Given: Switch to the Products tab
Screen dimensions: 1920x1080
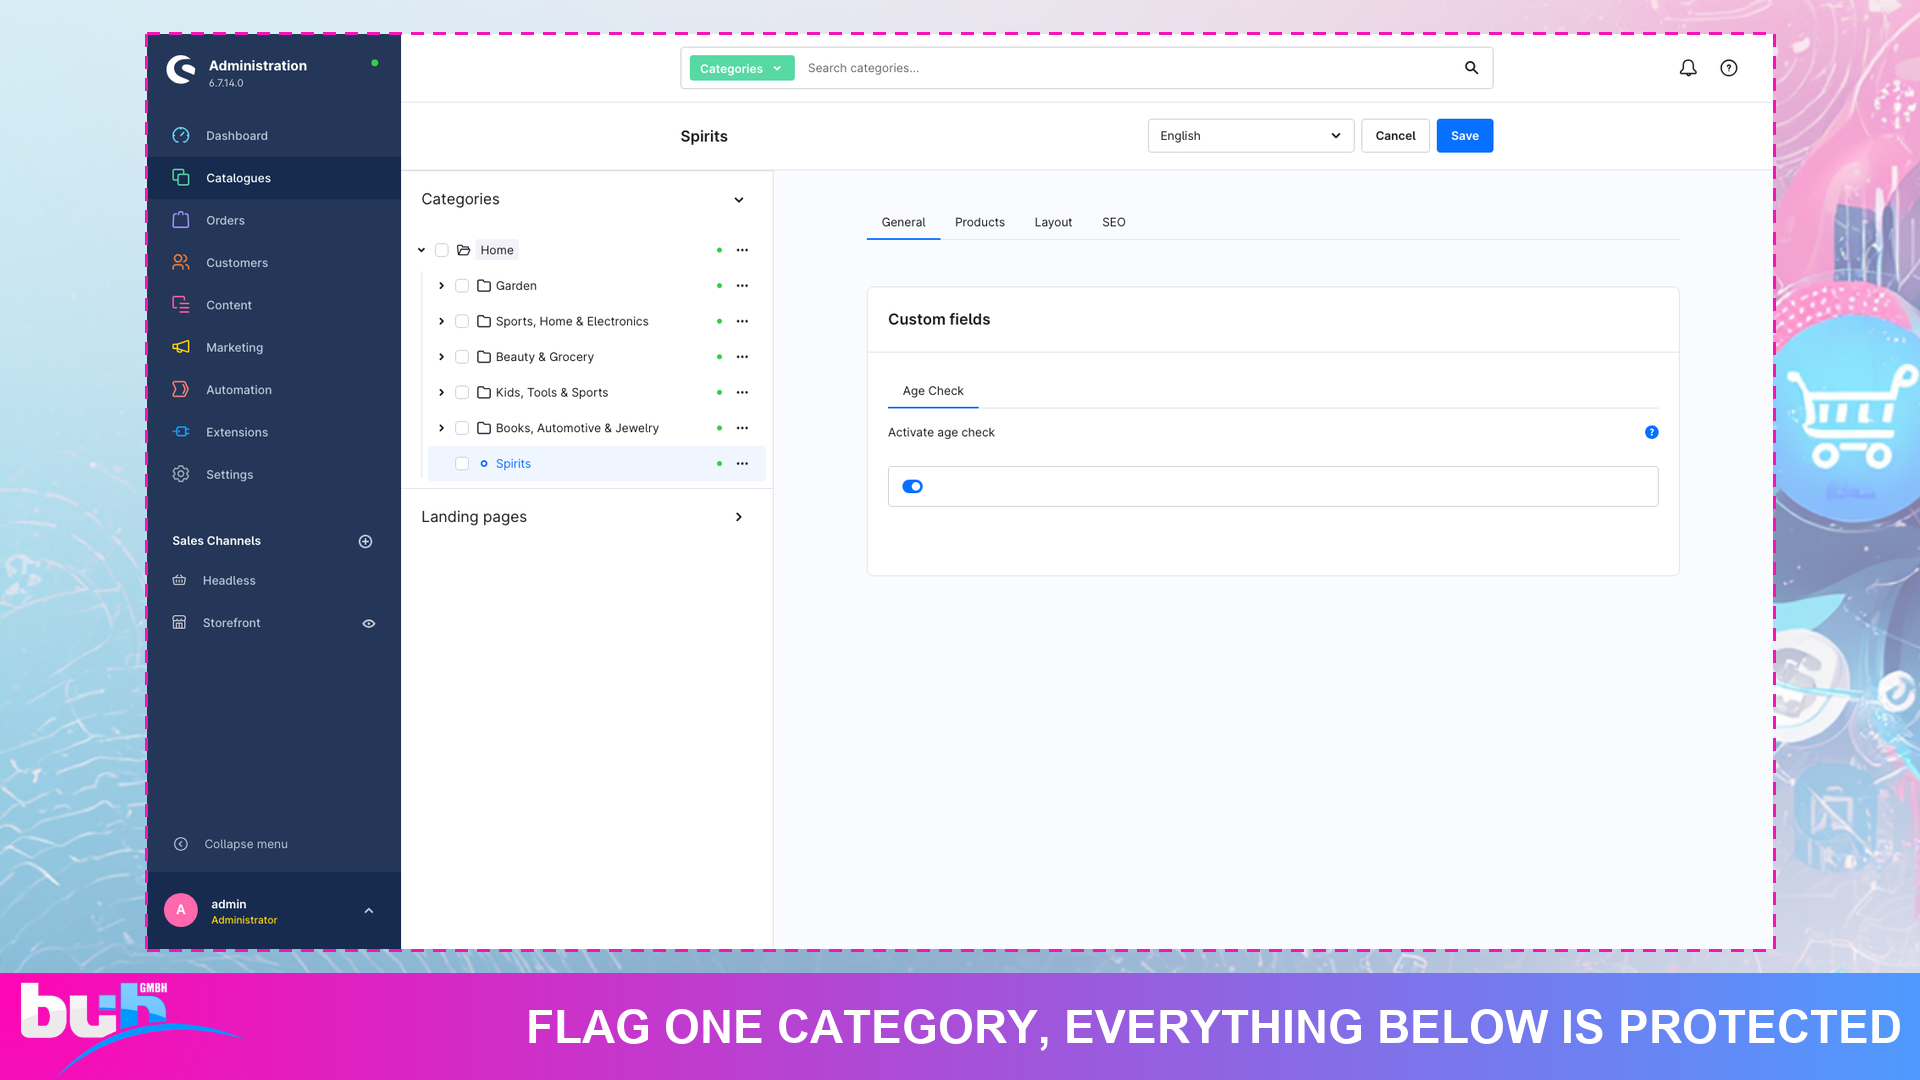Looking at the screenshot, I should coord(980,222).
